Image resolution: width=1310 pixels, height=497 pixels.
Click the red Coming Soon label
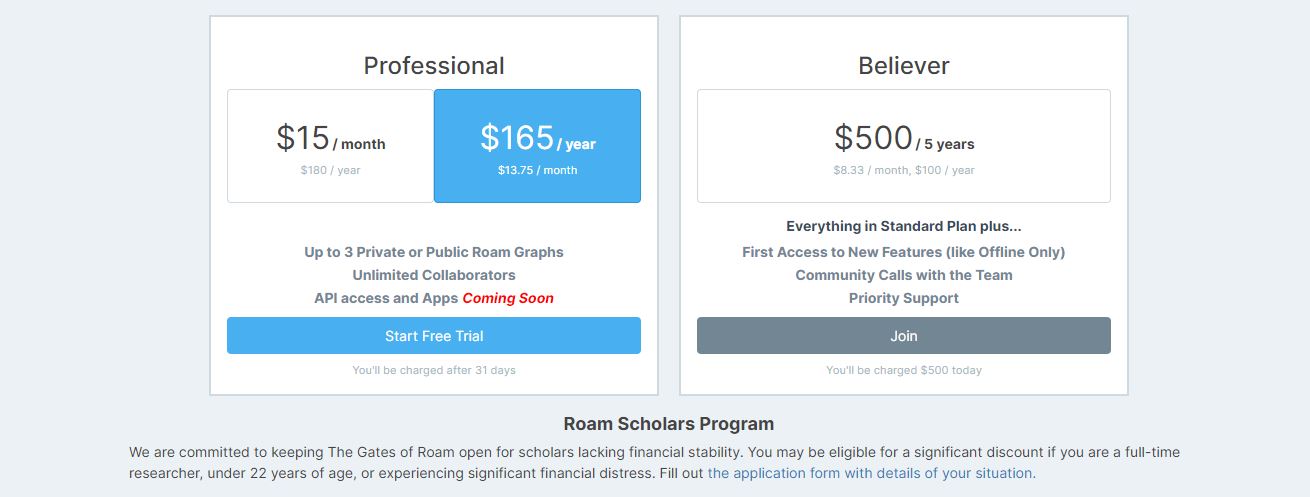point(507,298)
